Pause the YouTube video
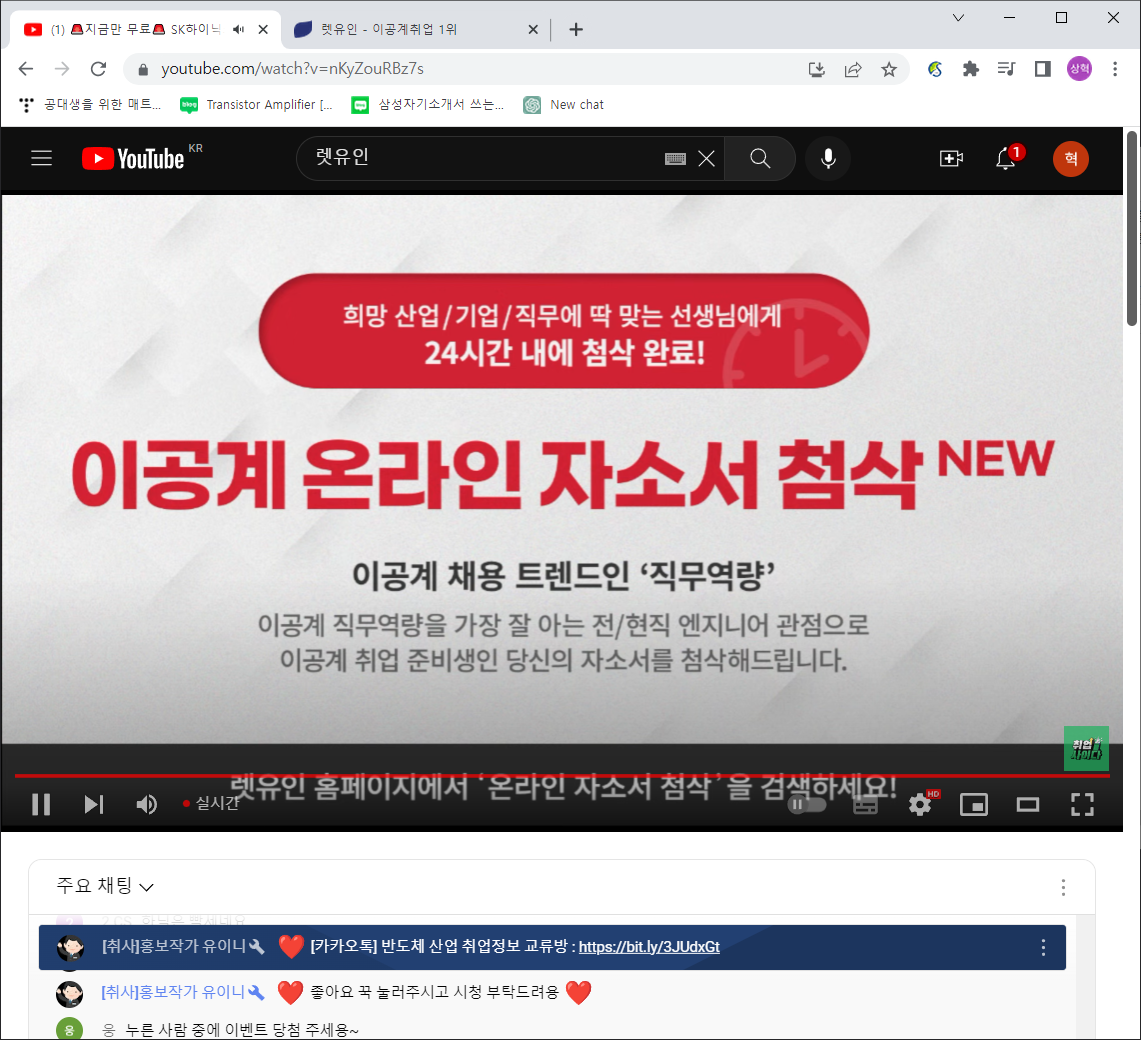 [x=41, y=804]
